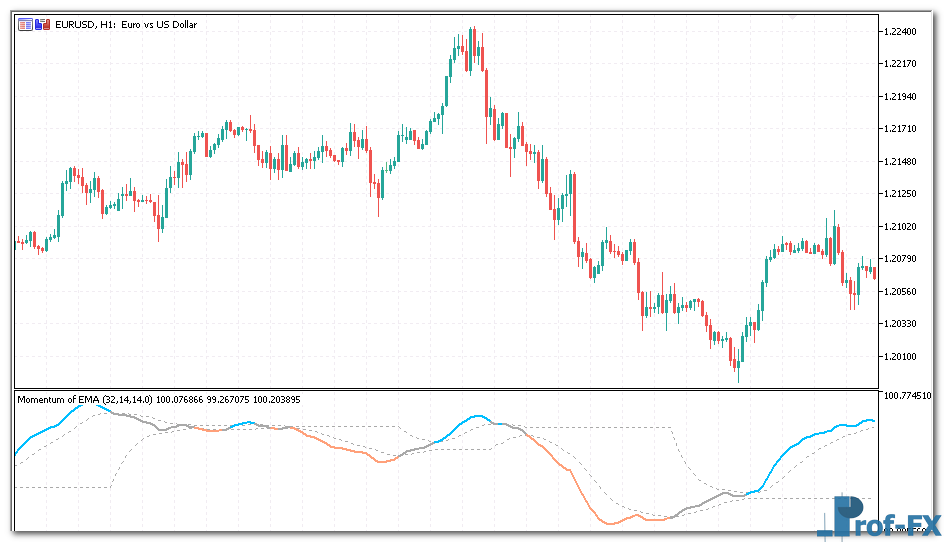This screenshot has height=542, width=944.
Task: Click the 1.20790 price axis label
Action: (904, 259)
